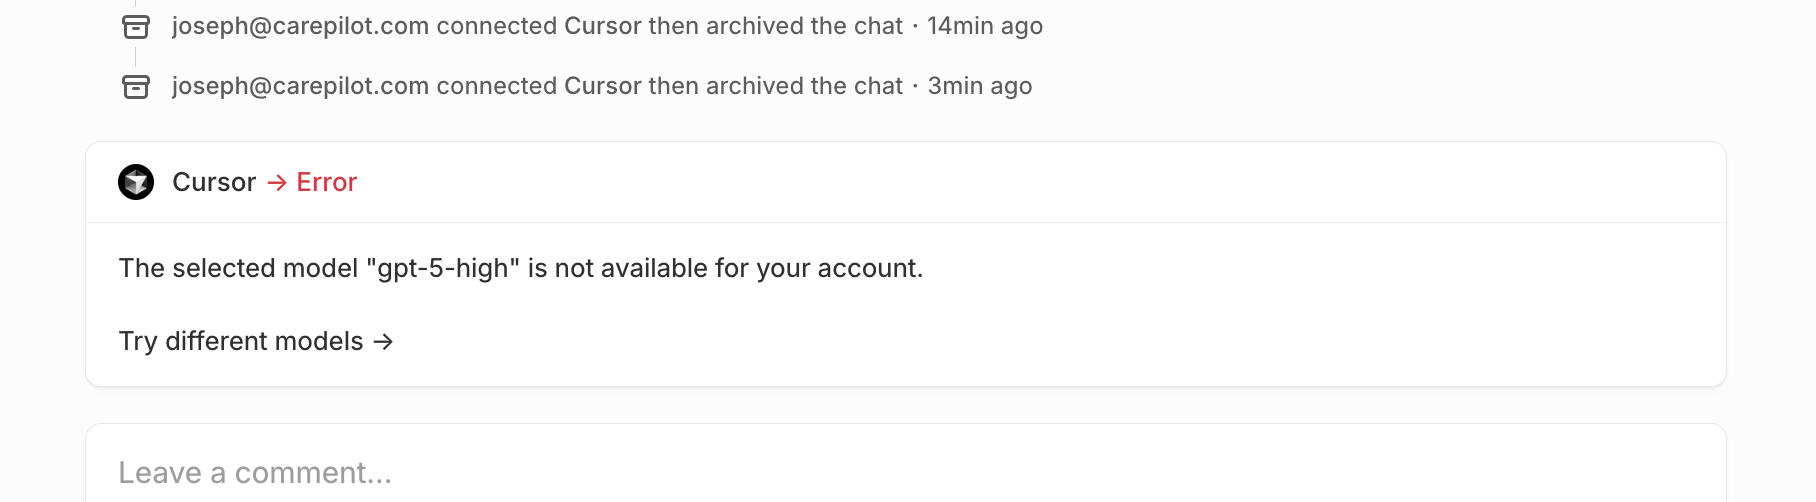The image size is (1816, 502).
Task: Click "The selected model" at the error's start
Action: pyautogui.click(x=238, y=268)
